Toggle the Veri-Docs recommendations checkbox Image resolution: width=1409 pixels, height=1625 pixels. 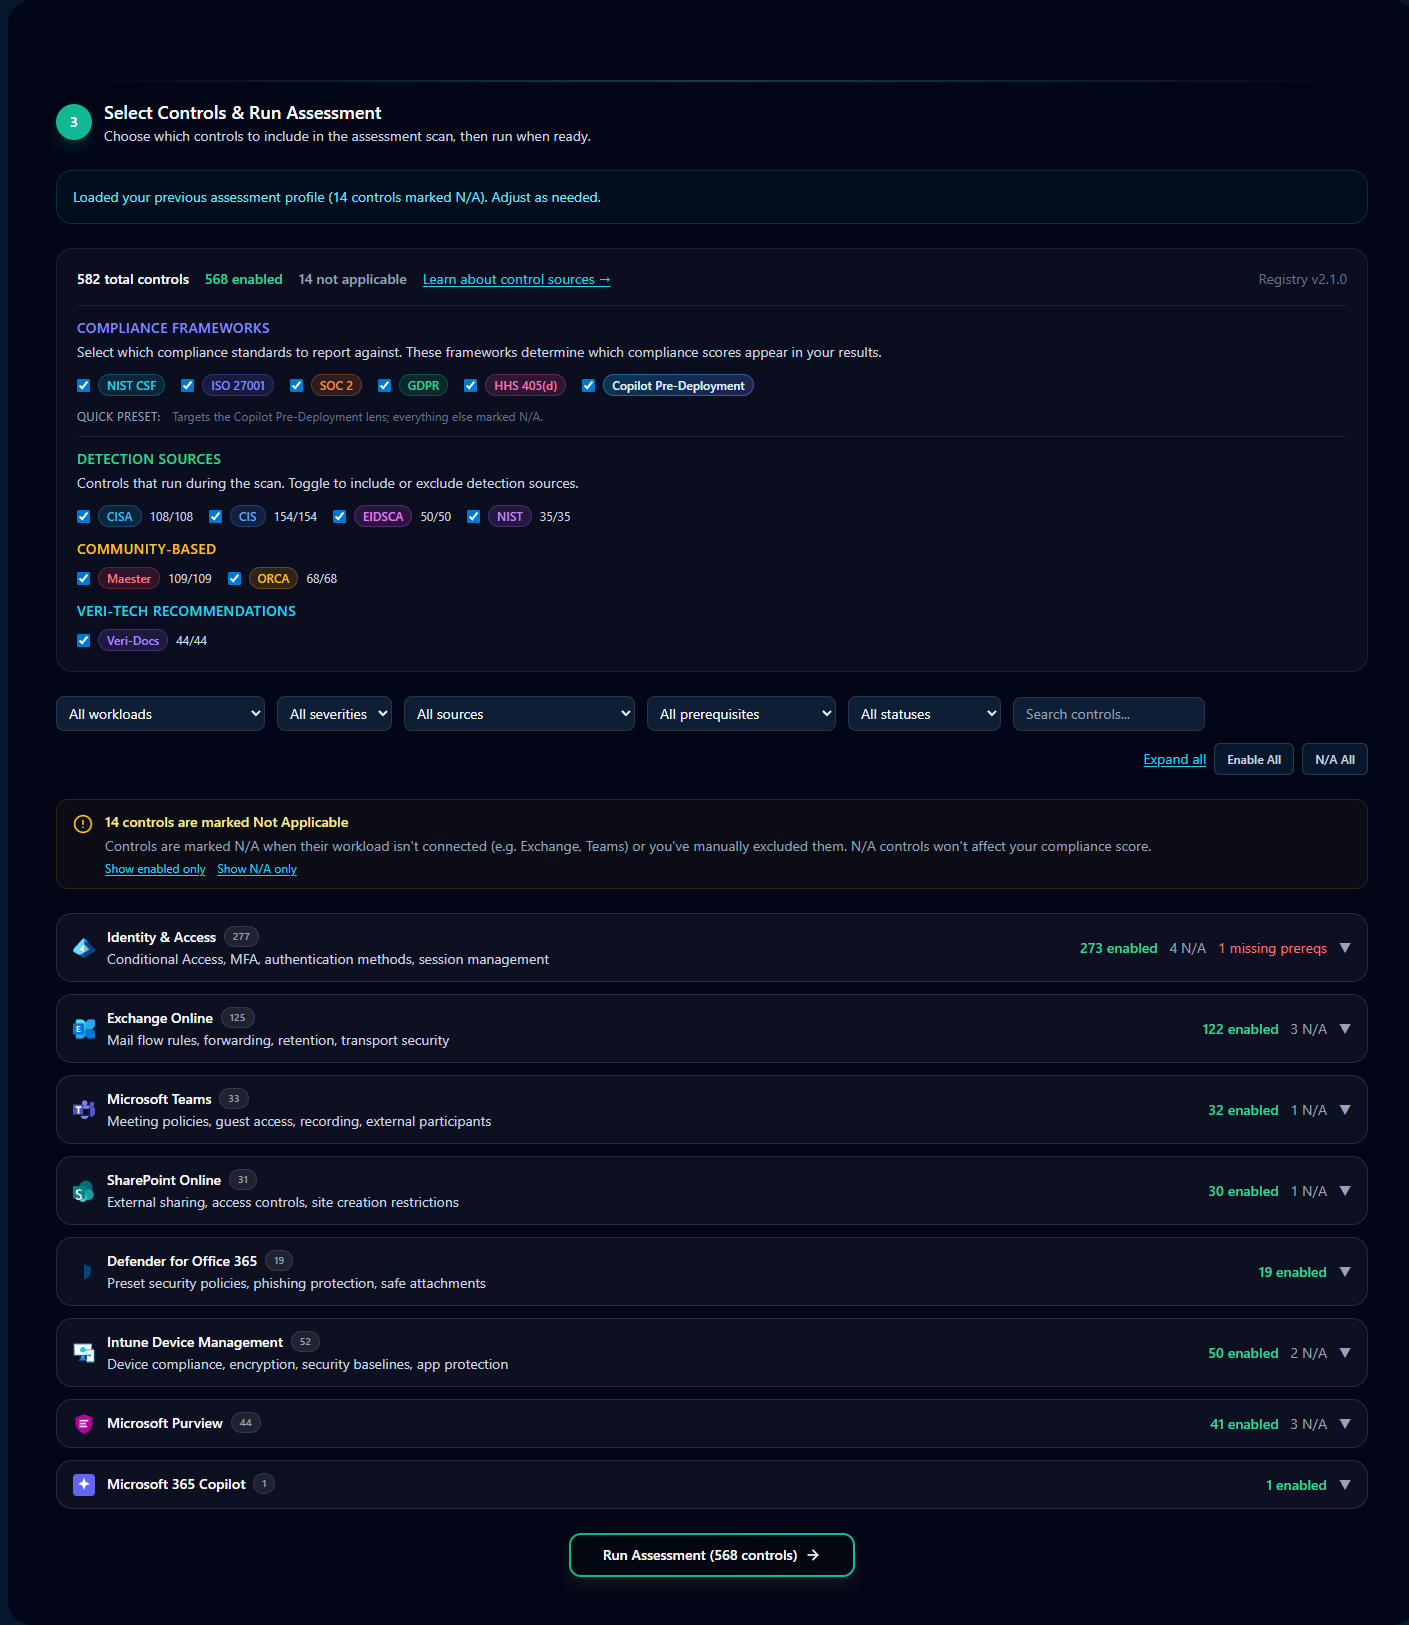pos(84,640)
